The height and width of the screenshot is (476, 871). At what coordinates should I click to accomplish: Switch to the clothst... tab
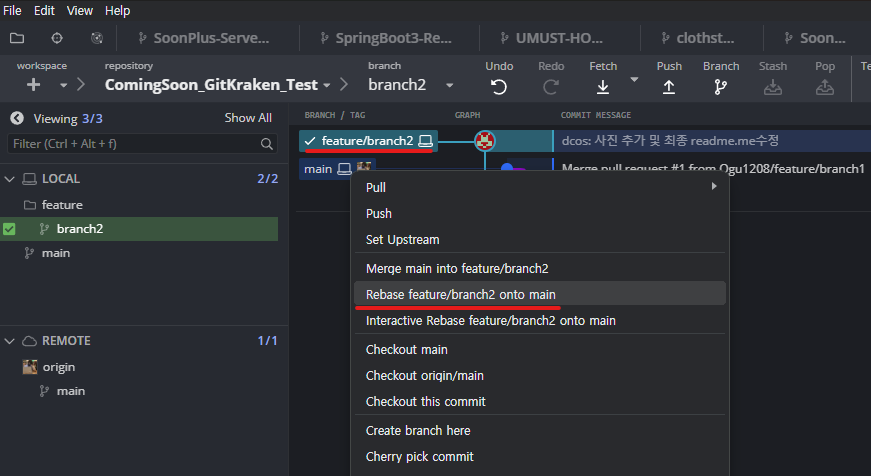[699, 38]
